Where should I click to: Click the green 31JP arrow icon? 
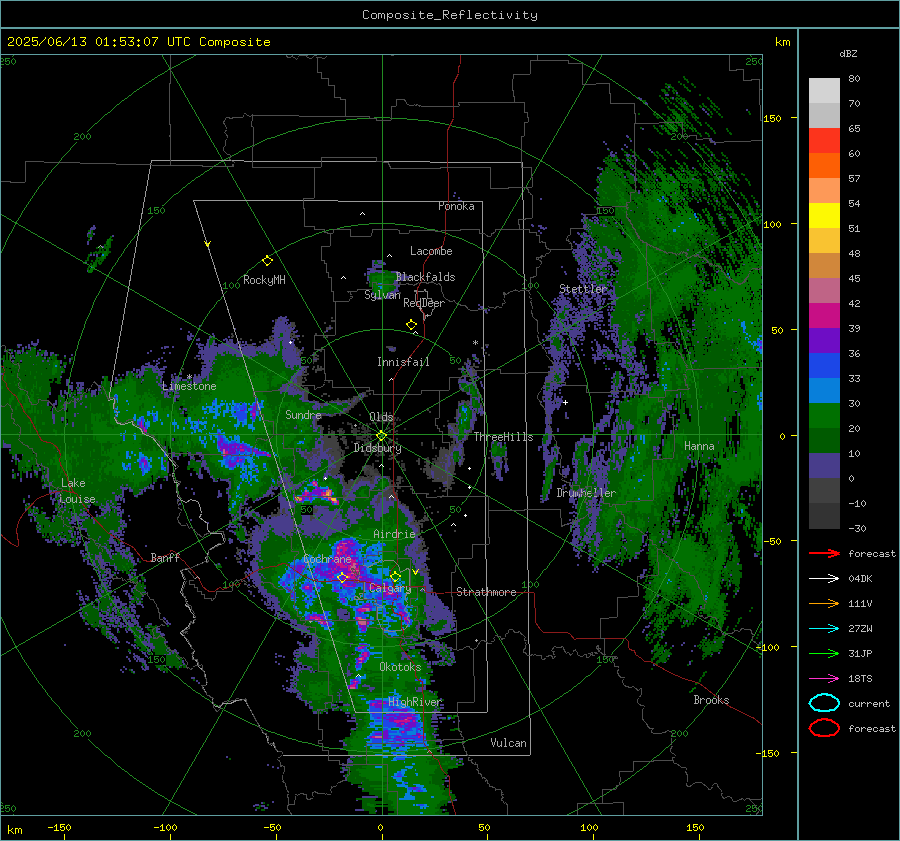824,653
